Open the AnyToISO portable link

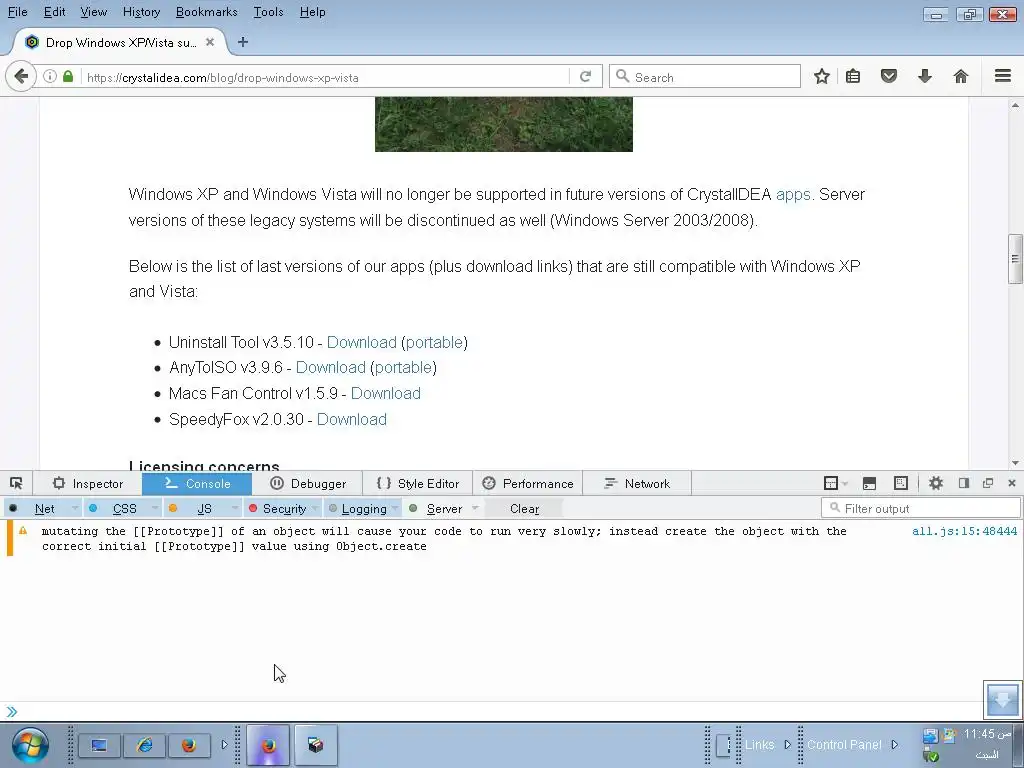403,368
